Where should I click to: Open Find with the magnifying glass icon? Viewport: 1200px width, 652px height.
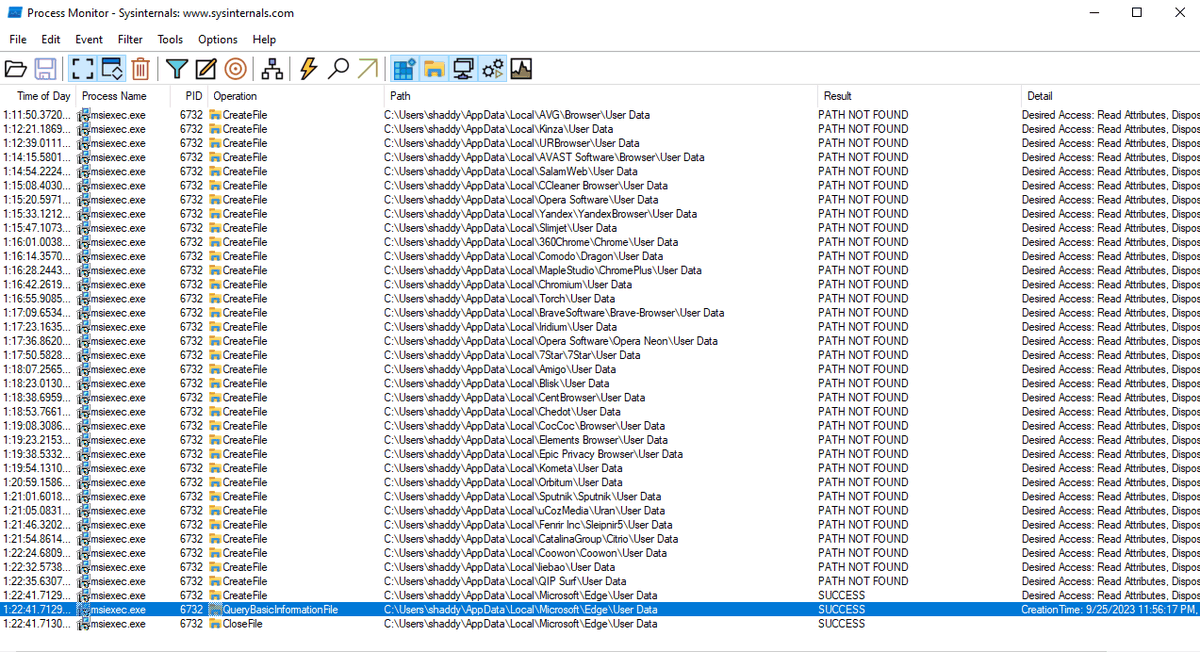[338, 69]
